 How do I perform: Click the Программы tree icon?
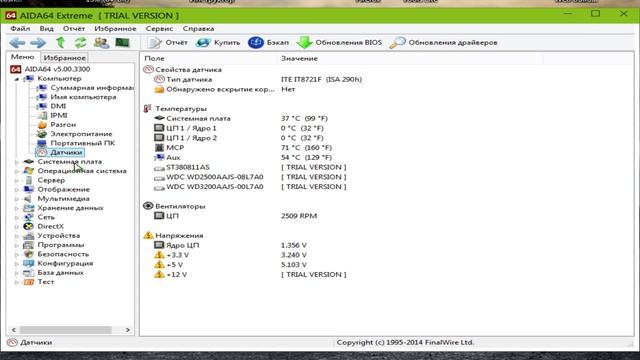[x=29, y=245]
